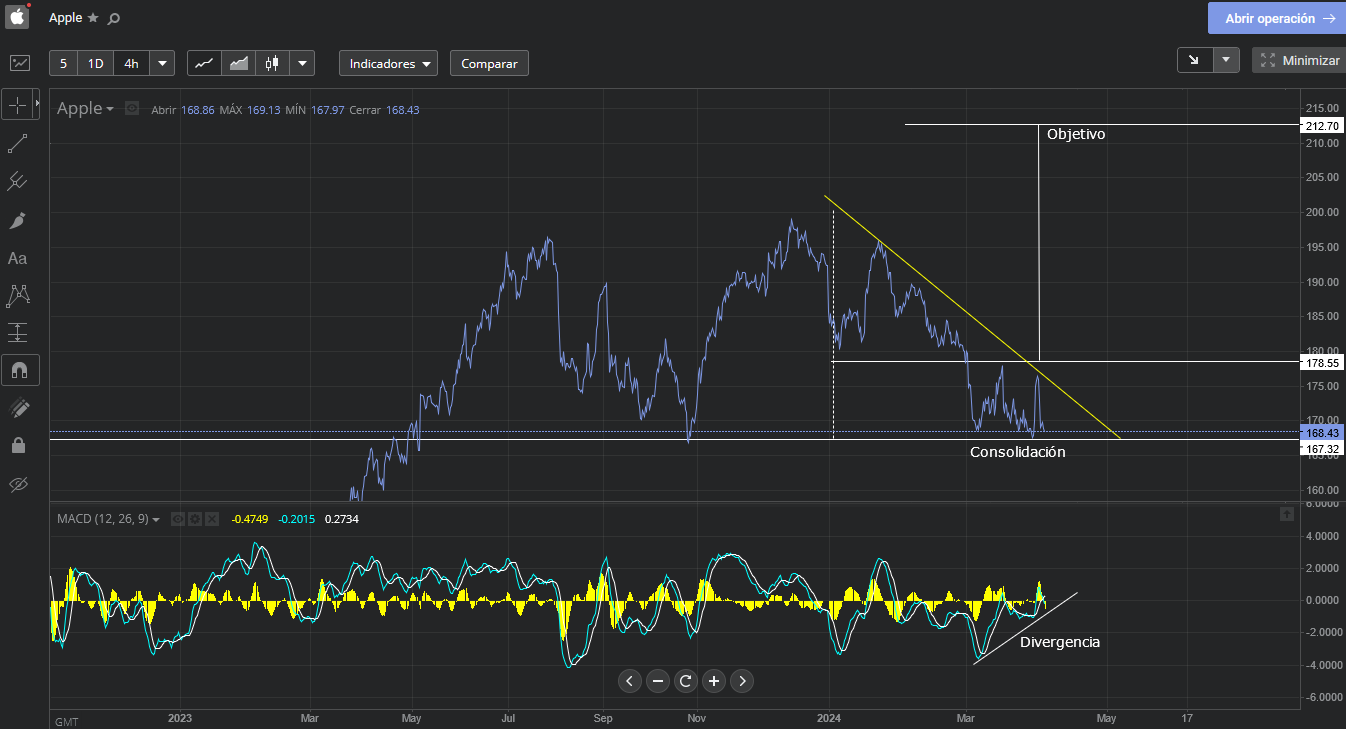
Task: Click the MACD signal value -0.2015
Action: pos(296,519)
